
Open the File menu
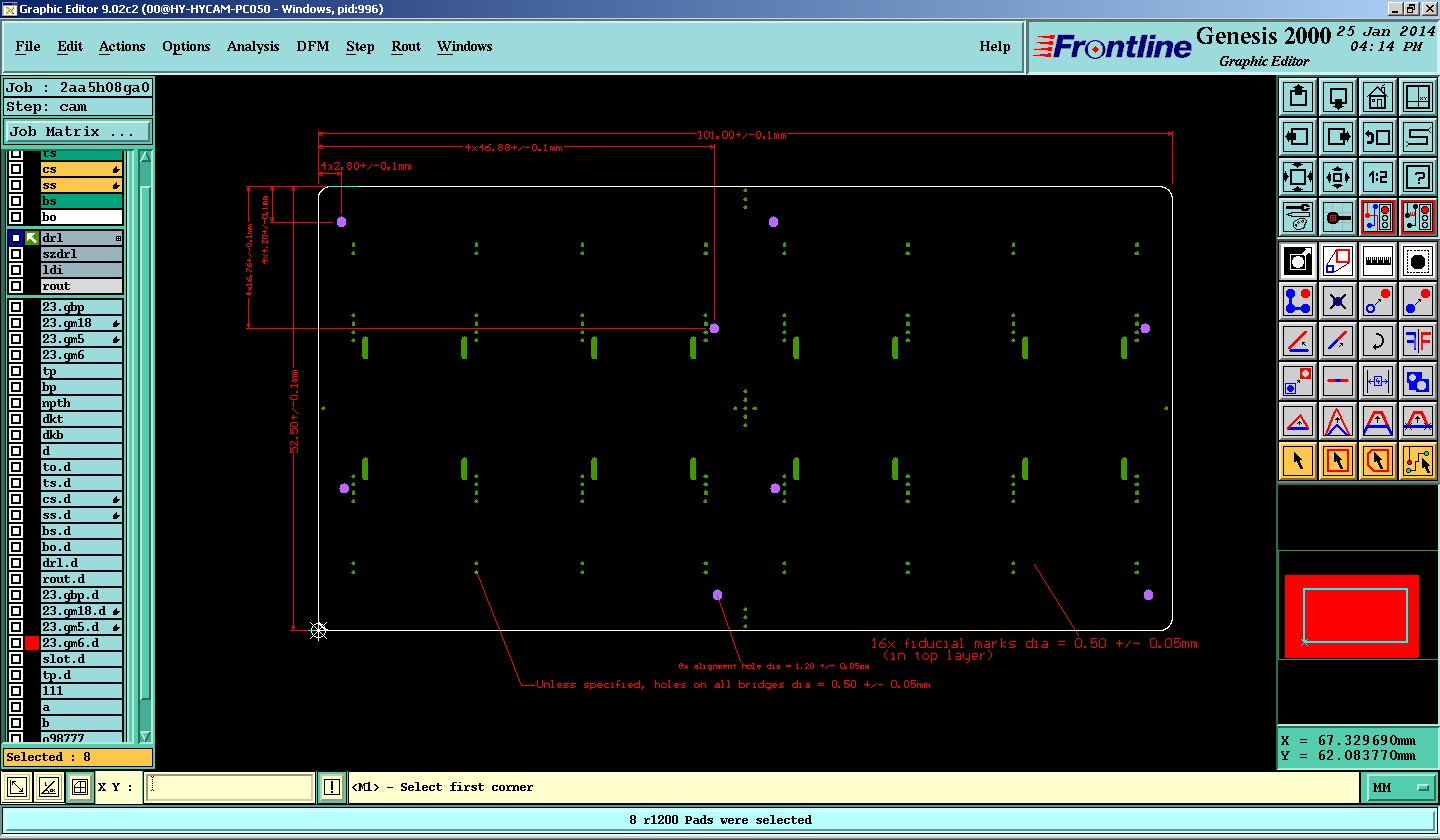pyautogui.click(x=28, y=46)
